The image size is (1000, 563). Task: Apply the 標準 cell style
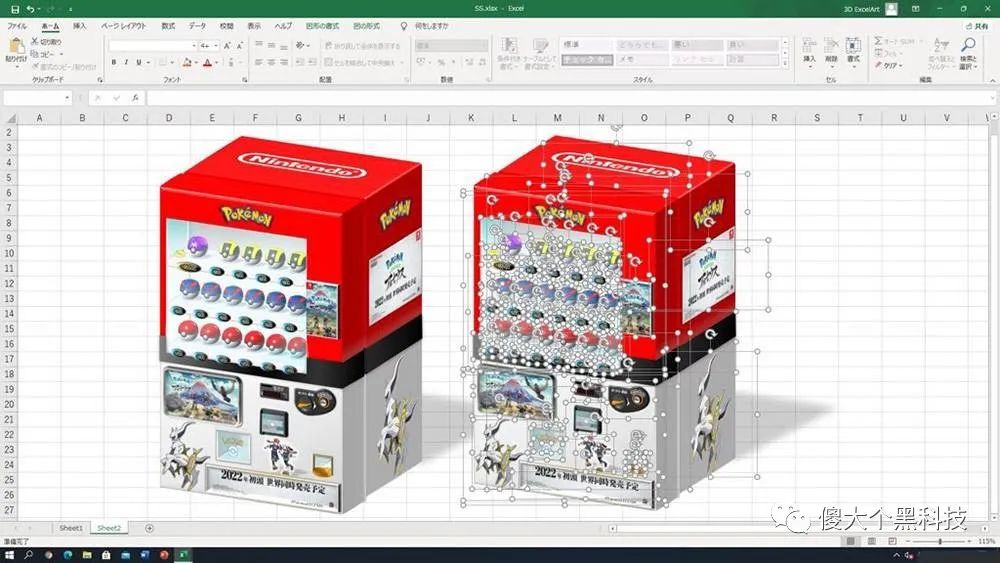pos(585,45)
